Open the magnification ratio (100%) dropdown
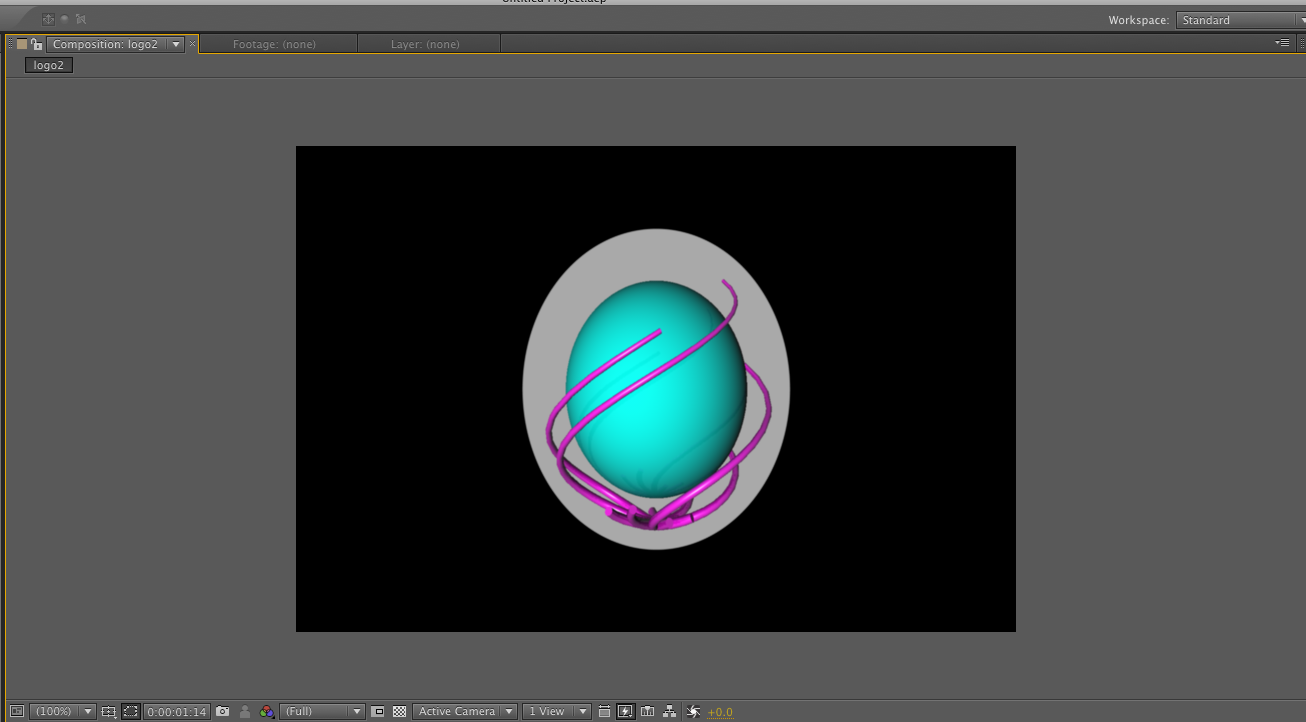 (62, 711)
